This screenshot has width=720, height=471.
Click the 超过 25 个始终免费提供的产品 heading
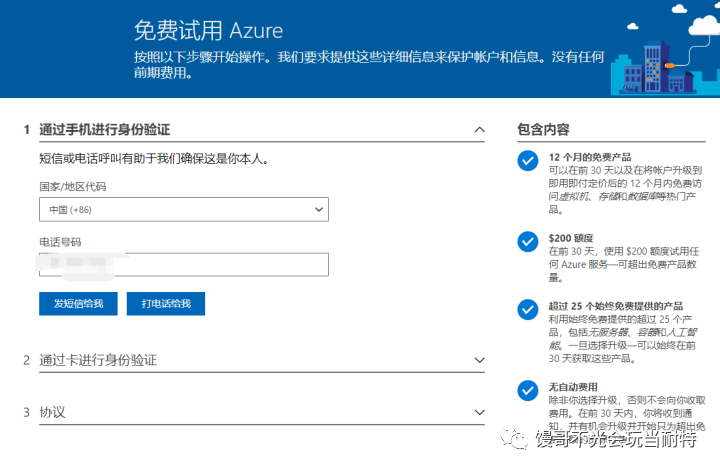(x=615, y=306)
